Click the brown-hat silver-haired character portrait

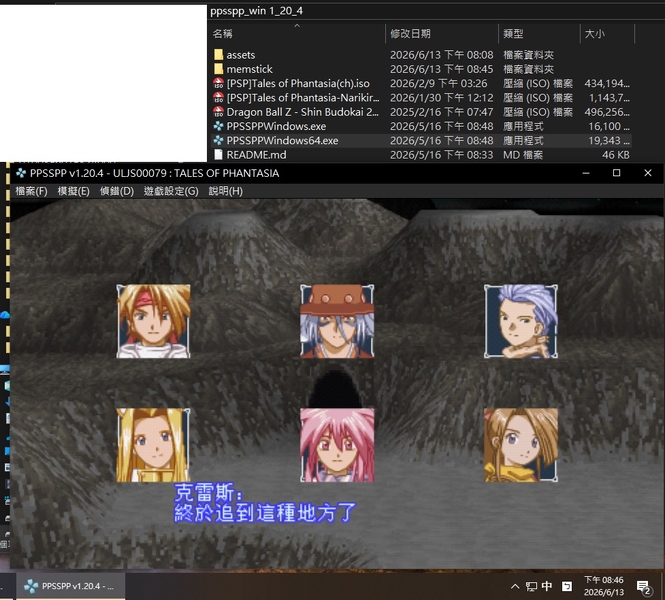pos(337,321)
